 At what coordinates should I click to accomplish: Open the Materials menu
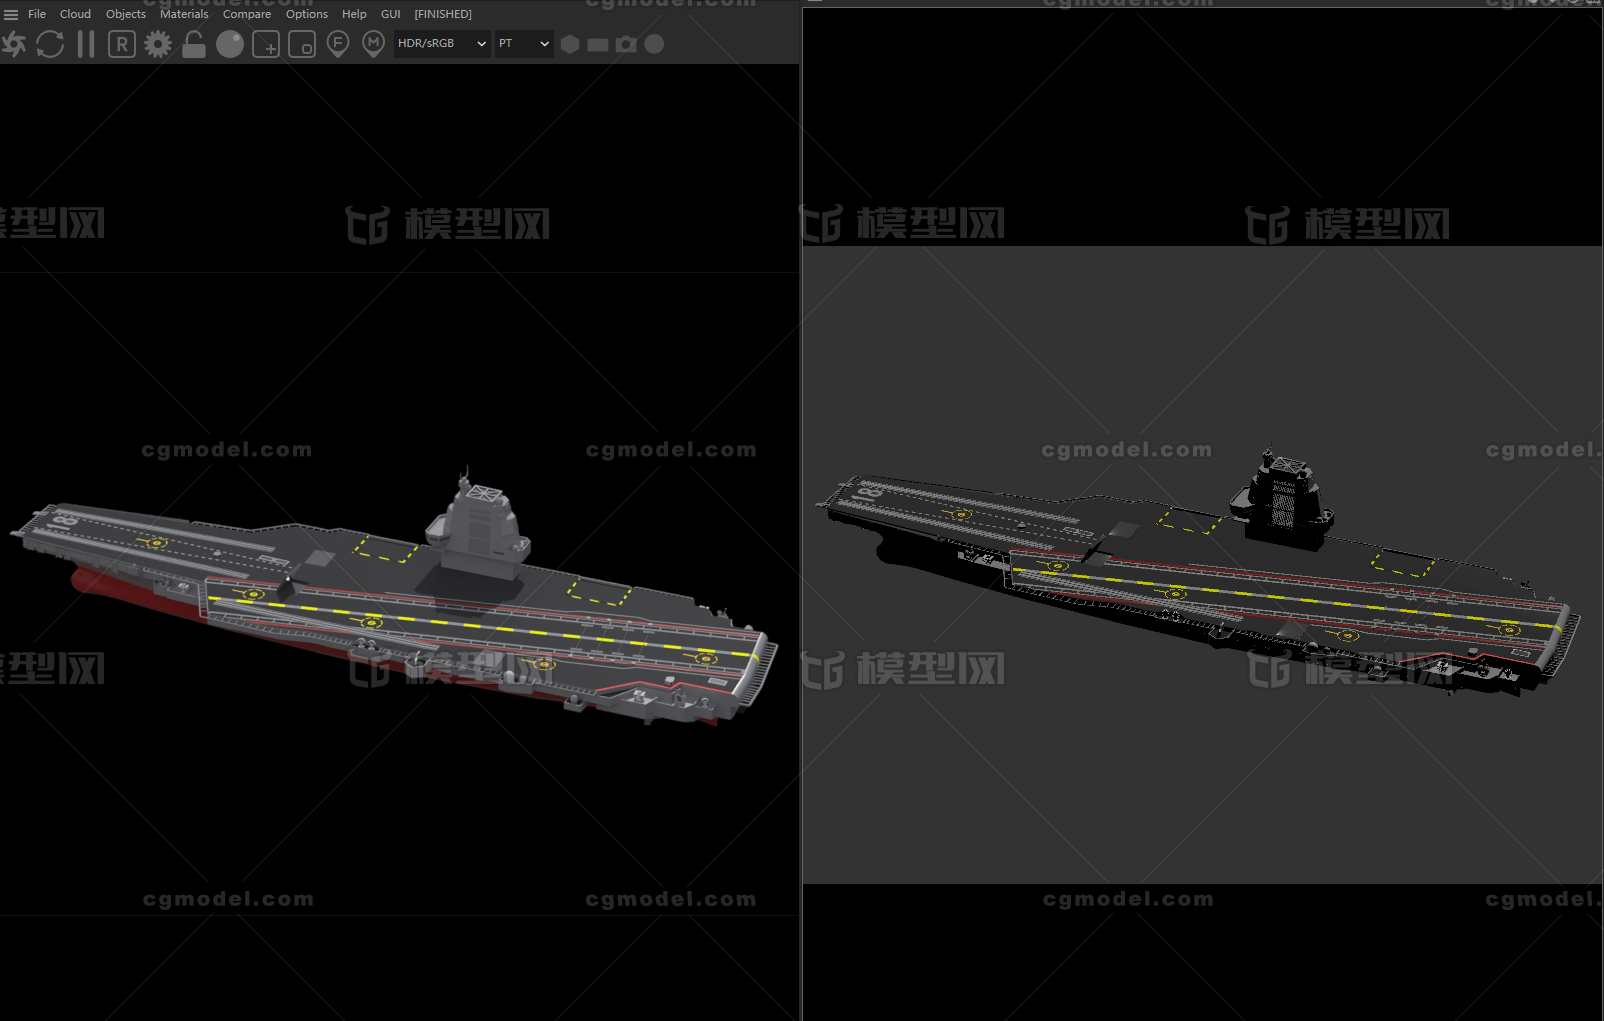pyautogui.click(x=183, y=14)
